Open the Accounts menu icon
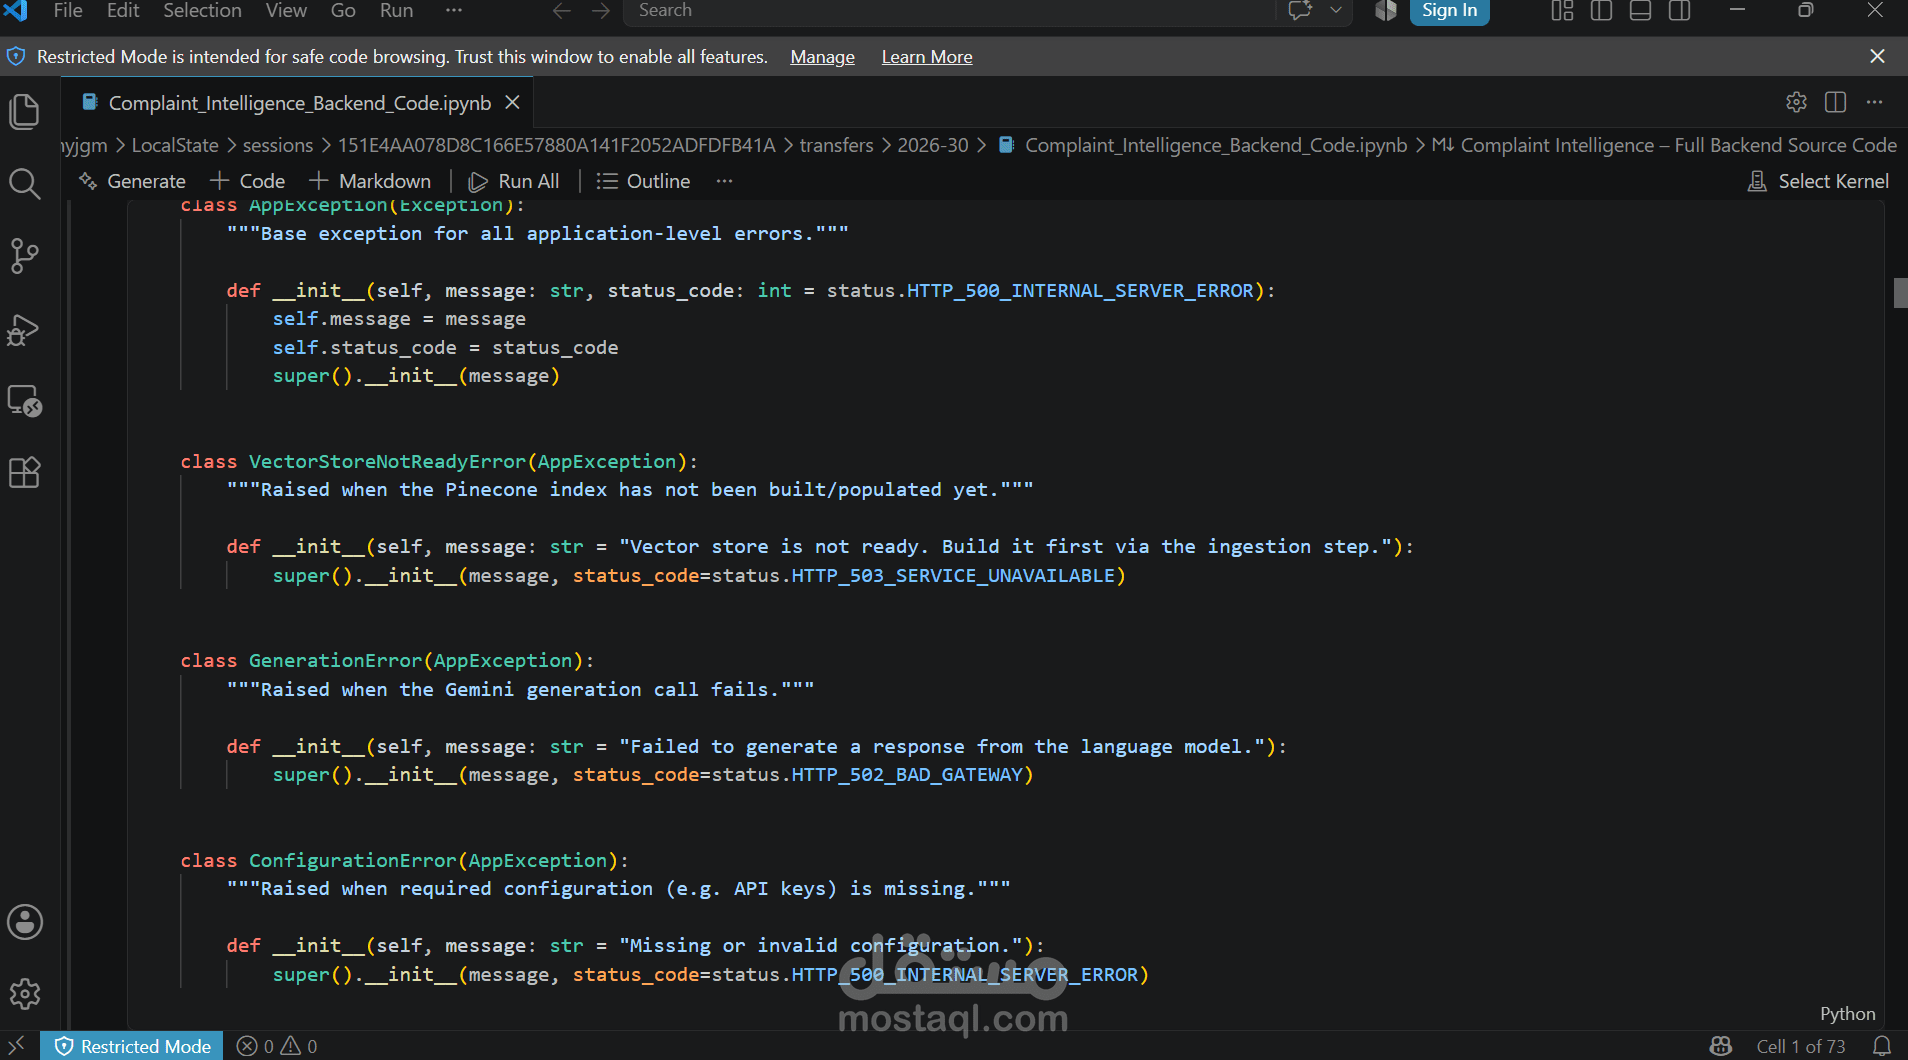Screen dimensions: 1908x1060 pos(24,922)
